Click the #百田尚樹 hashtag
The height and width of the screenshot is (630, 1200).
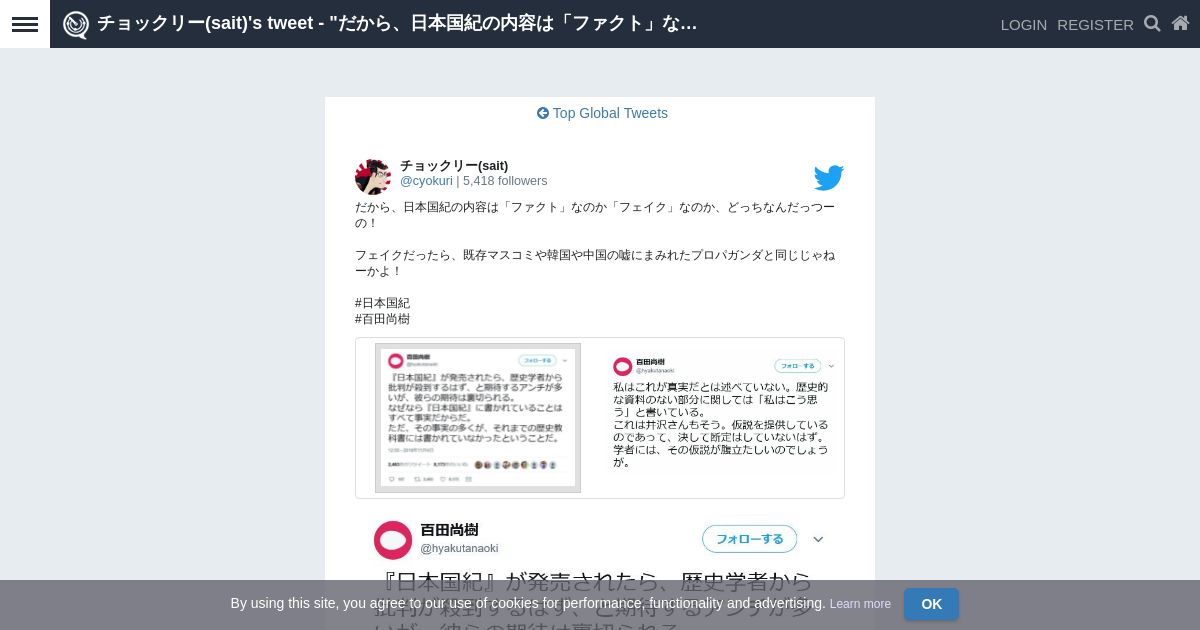click(382, 319)
